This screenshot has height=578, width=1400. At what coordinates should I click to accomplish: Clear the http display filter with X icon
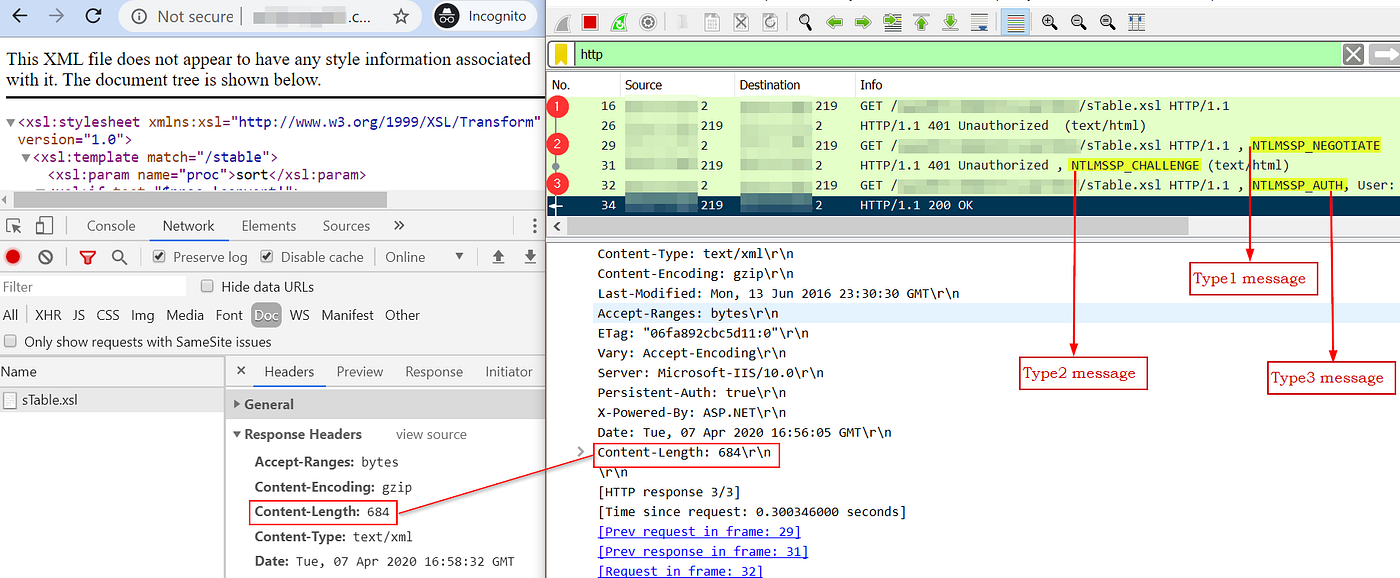click(x=1354, y=54)
